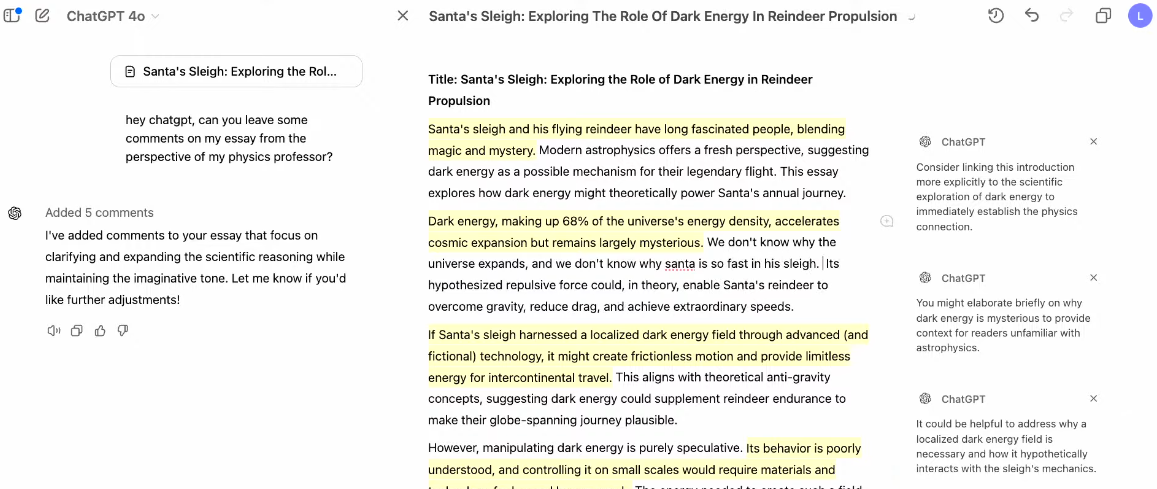Copy canvas content using copy icon

pos(1103,16)
